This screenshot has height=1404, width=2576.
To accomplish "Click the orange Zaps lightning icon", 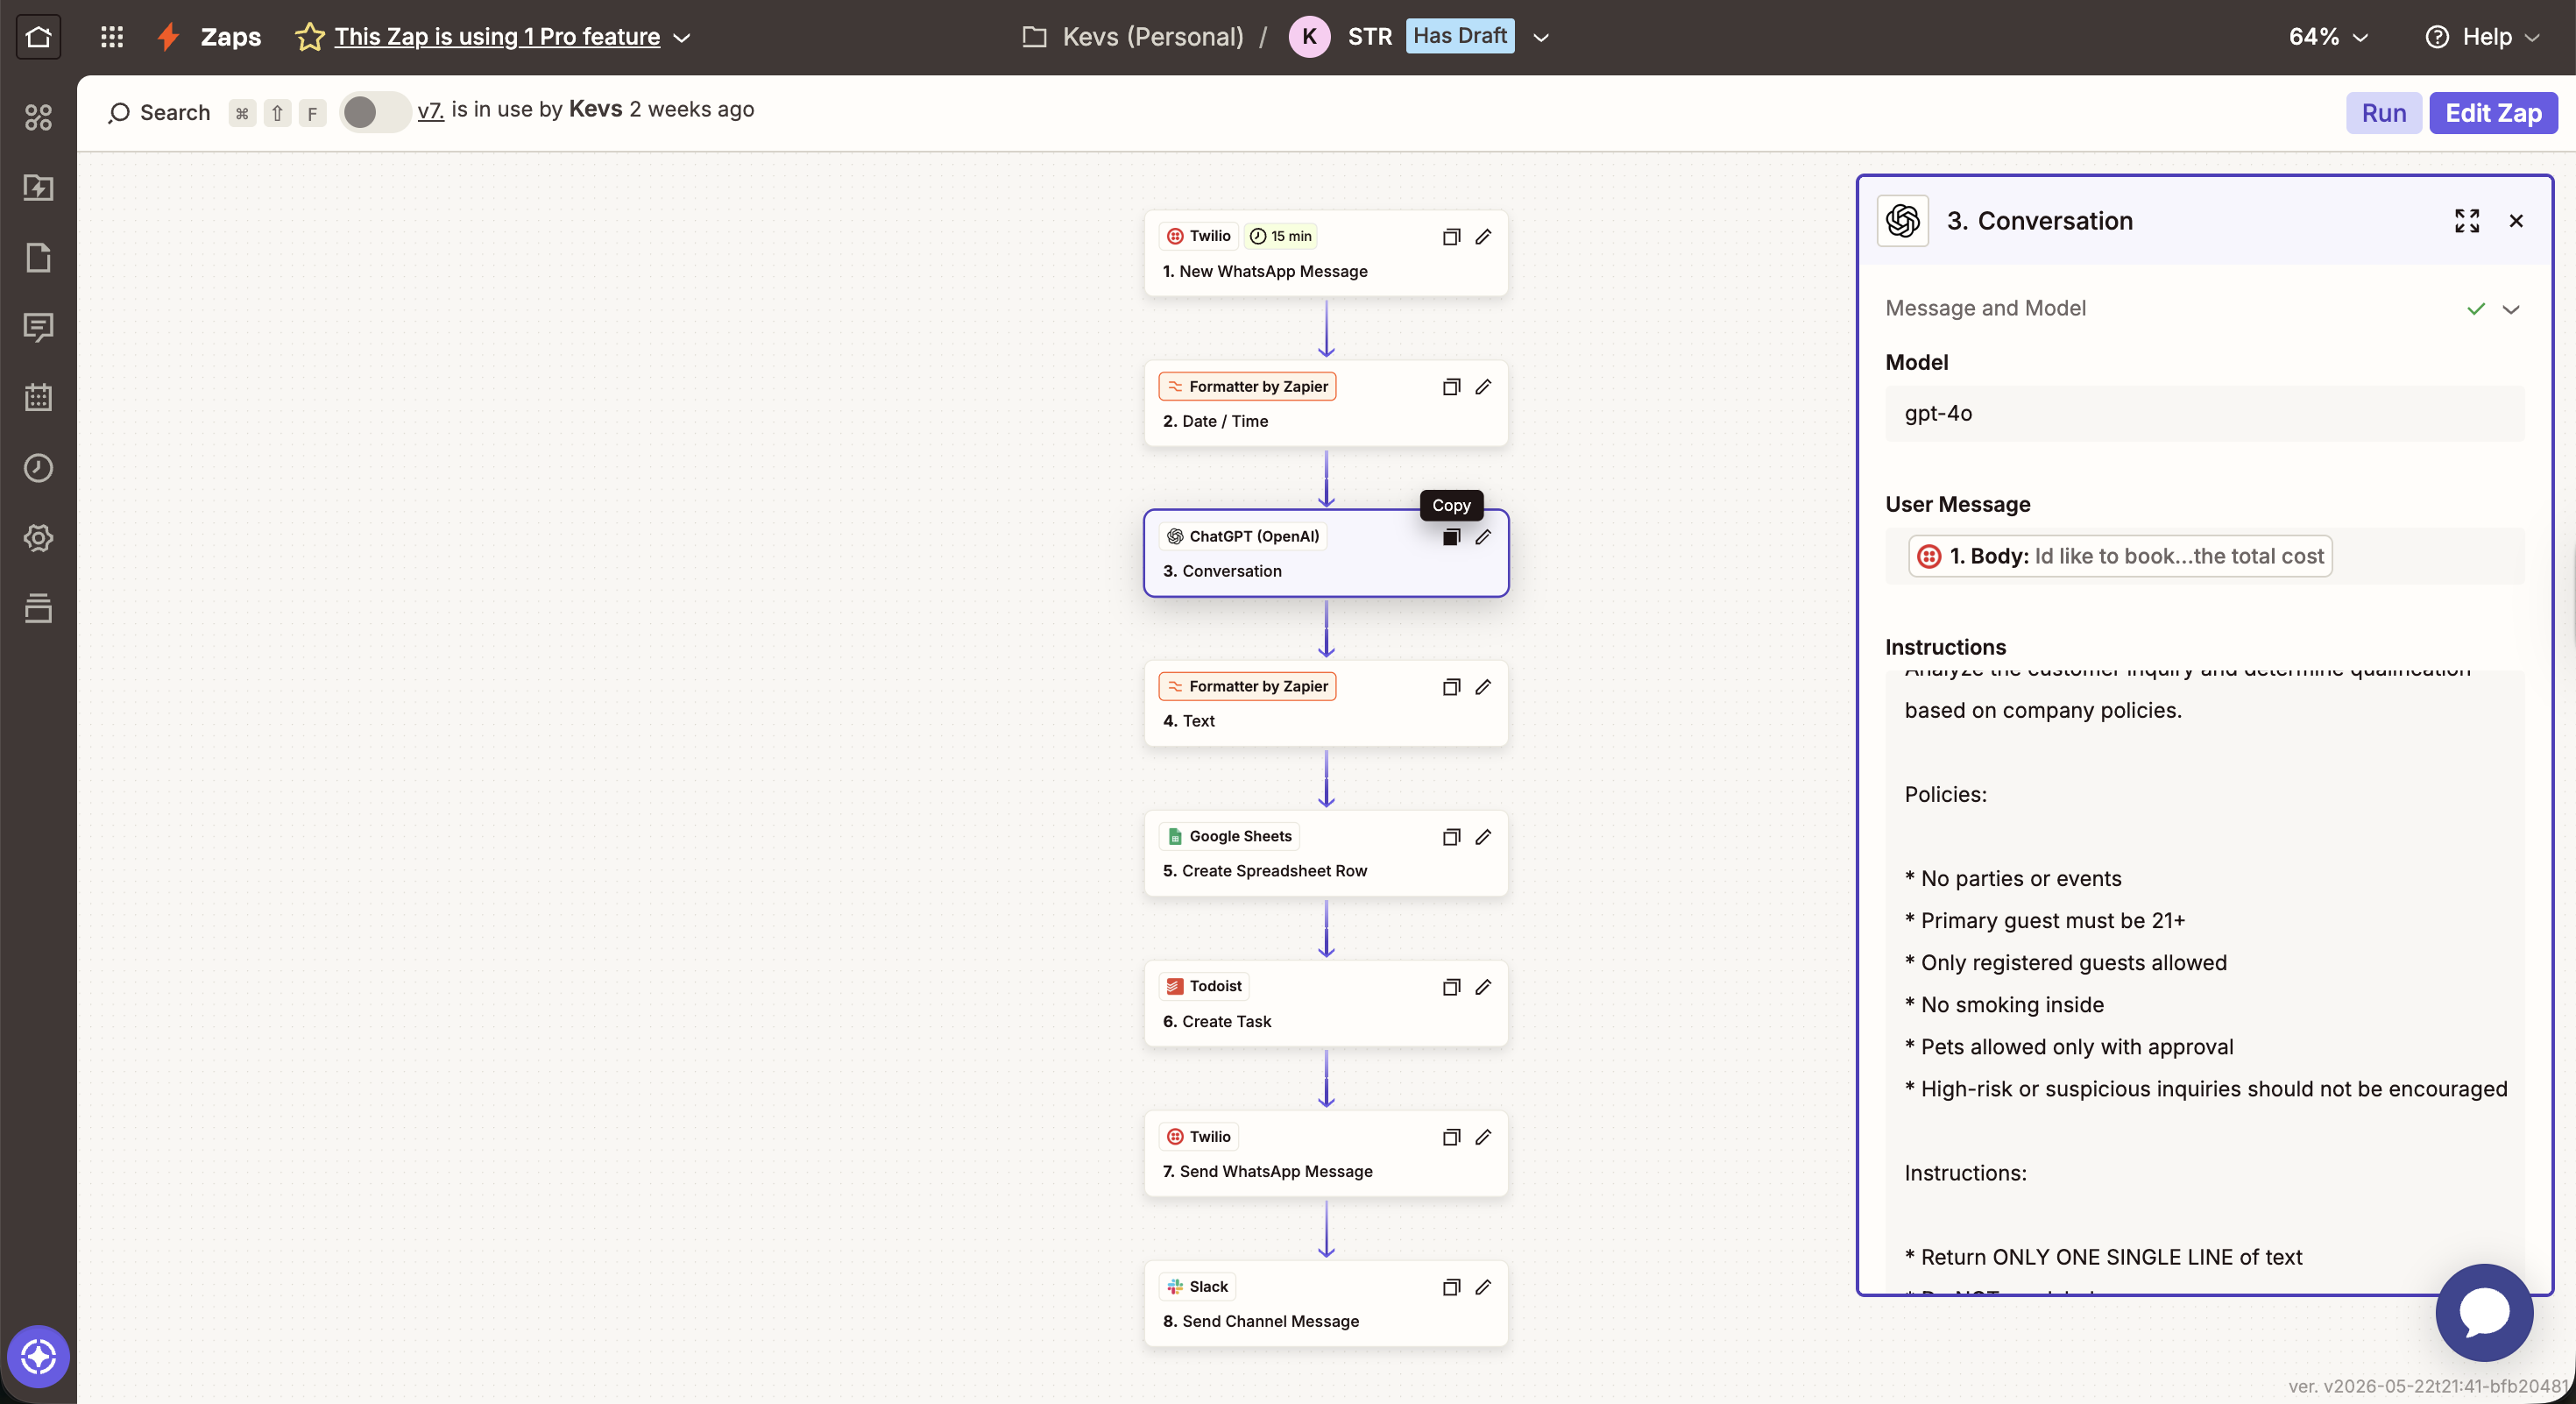I will (168, 37).
